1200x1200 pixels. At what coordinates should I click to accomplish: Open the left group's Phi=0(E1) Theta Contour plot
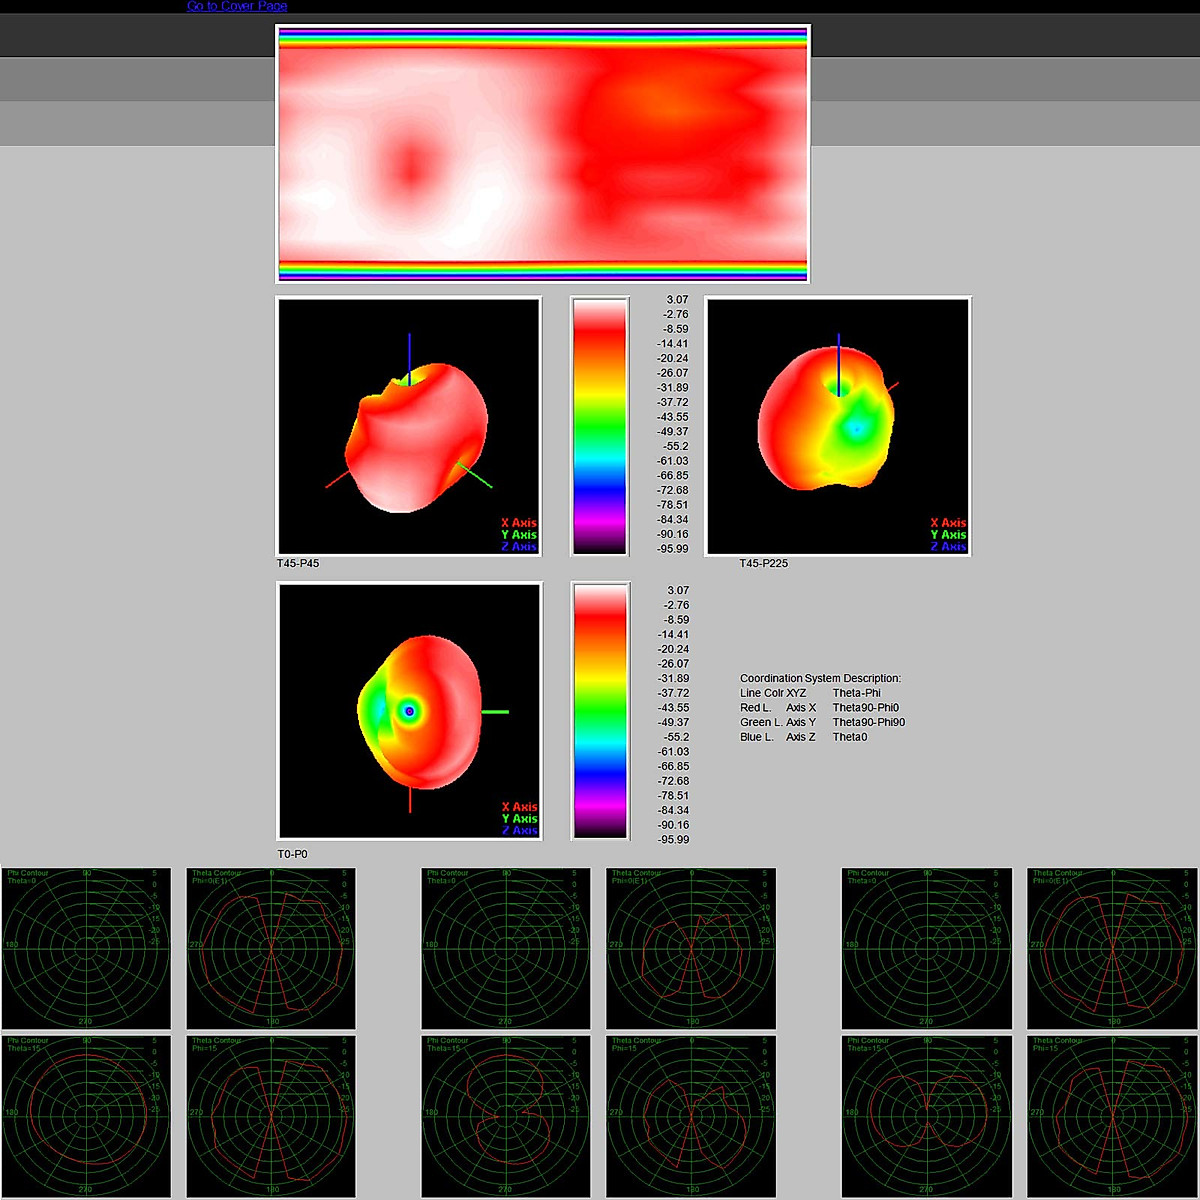tap(271, 947)
